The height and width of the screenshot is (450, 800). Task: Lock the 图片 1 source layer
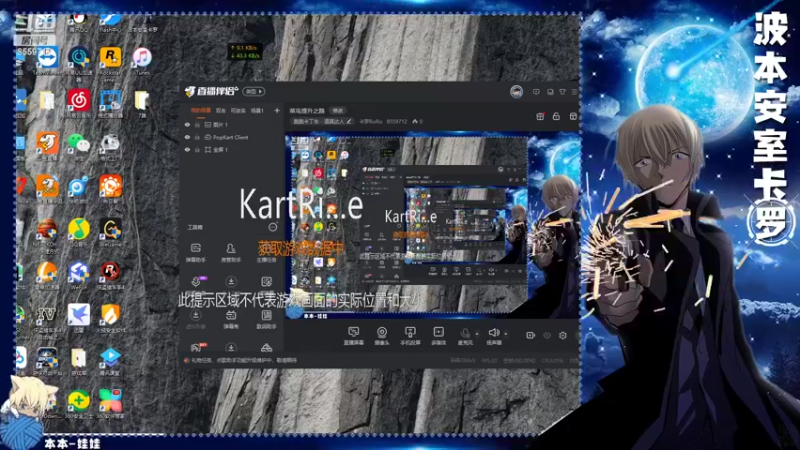click(197, 124)
